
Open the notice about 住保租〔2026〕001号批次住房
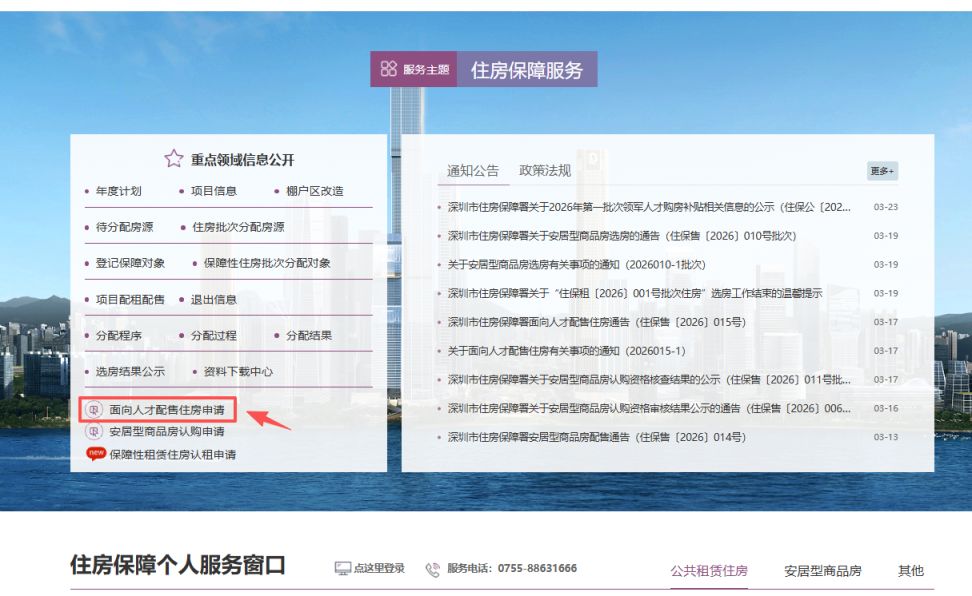(x=628, y=294)
